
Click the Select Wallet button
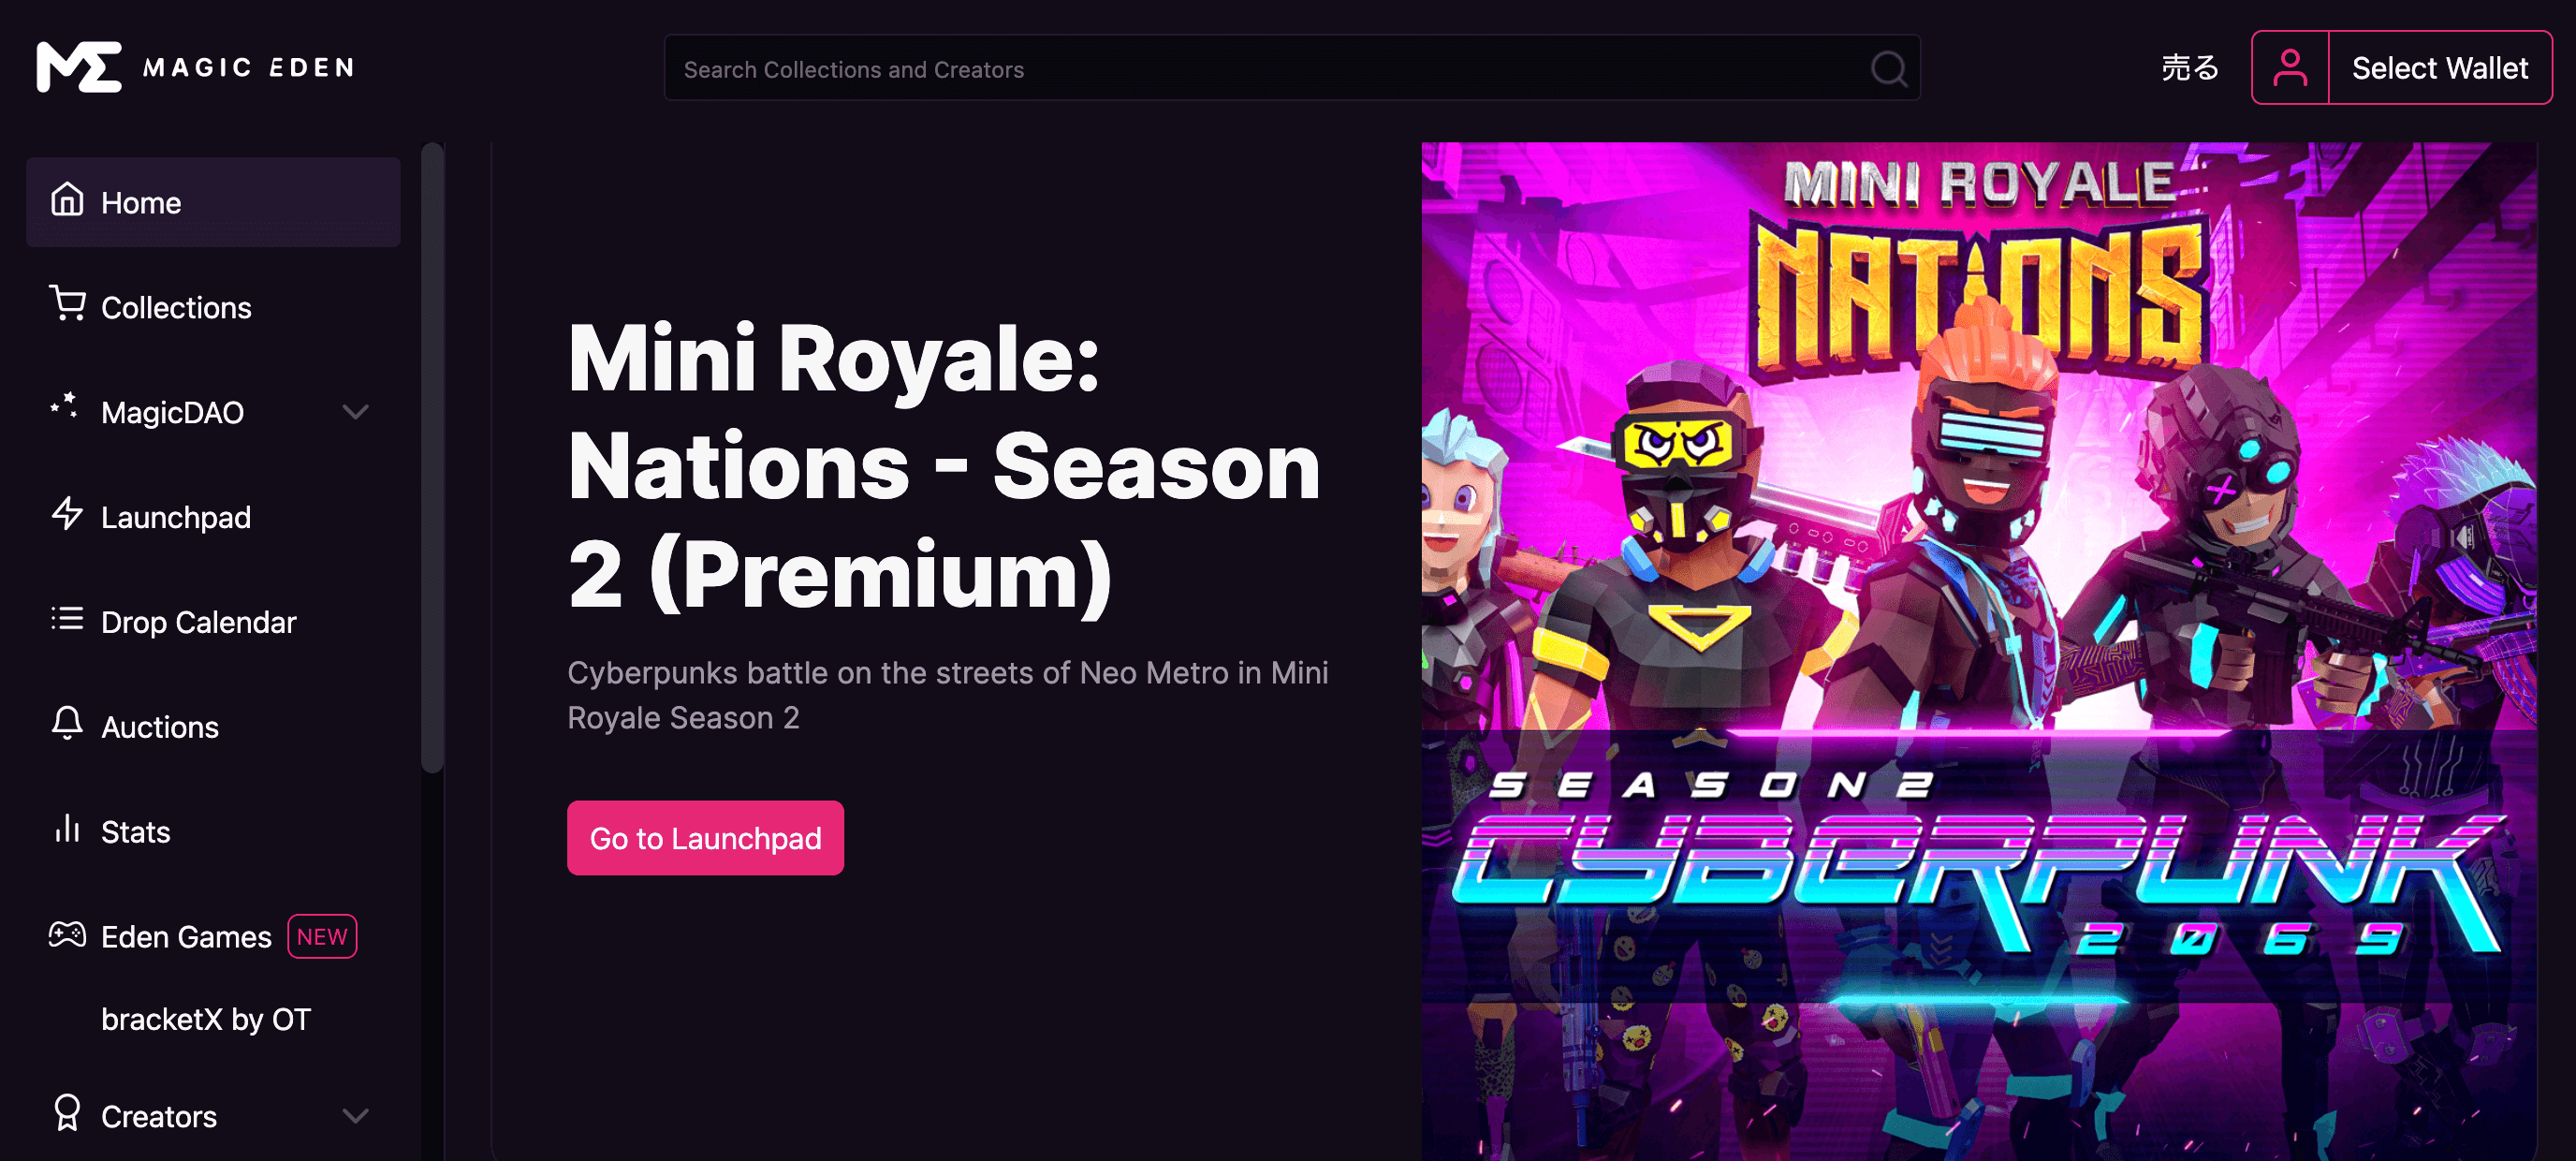pyautogui.click(x=2440, y=68)
